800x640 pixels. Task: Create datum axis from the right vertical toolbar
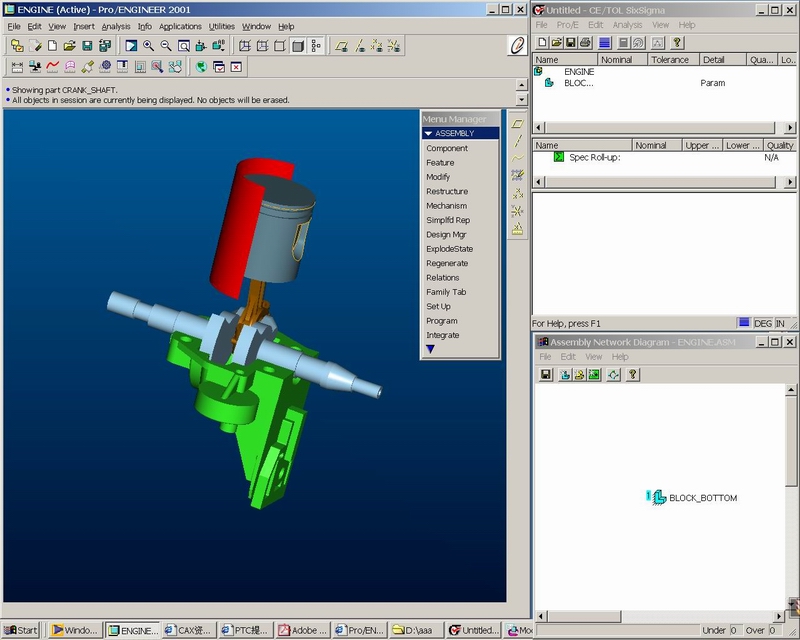coord(517,141)
